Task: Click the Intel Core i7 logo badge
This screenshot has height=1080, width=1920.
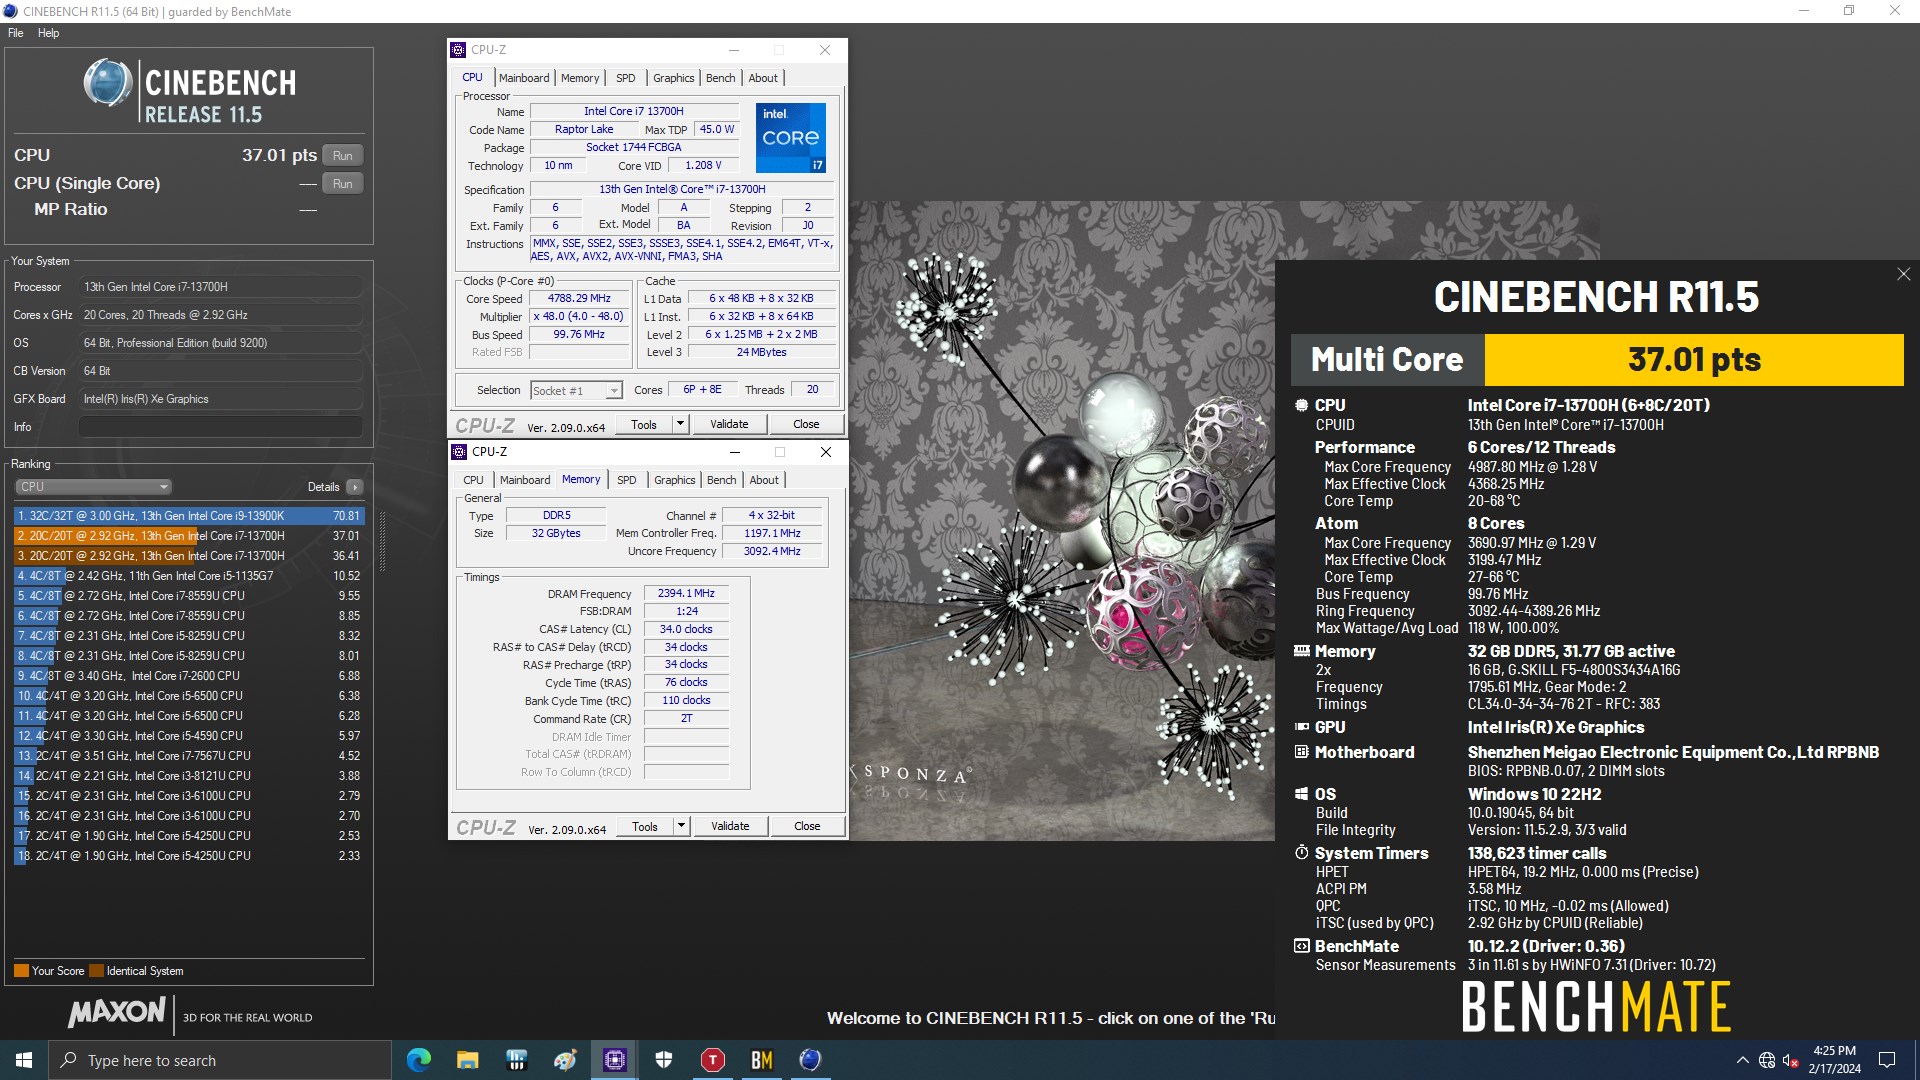Action: tap(790, 138)
